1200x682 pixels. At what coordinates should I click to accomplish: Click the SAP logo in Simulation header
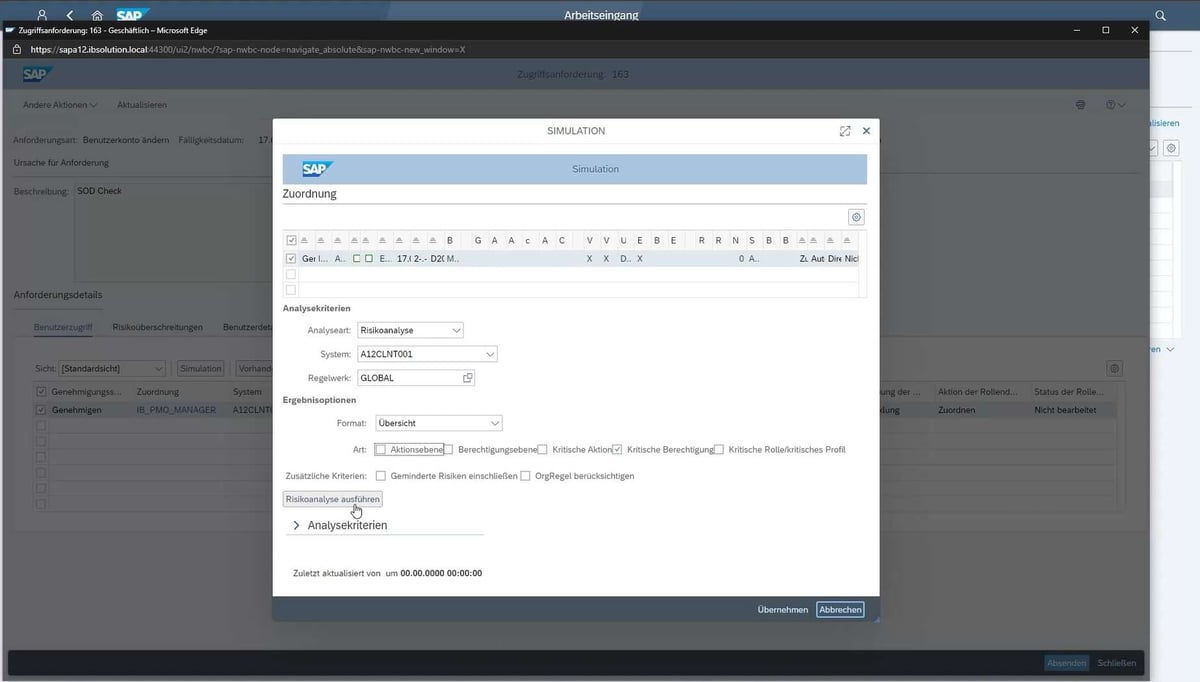point(317,169)
